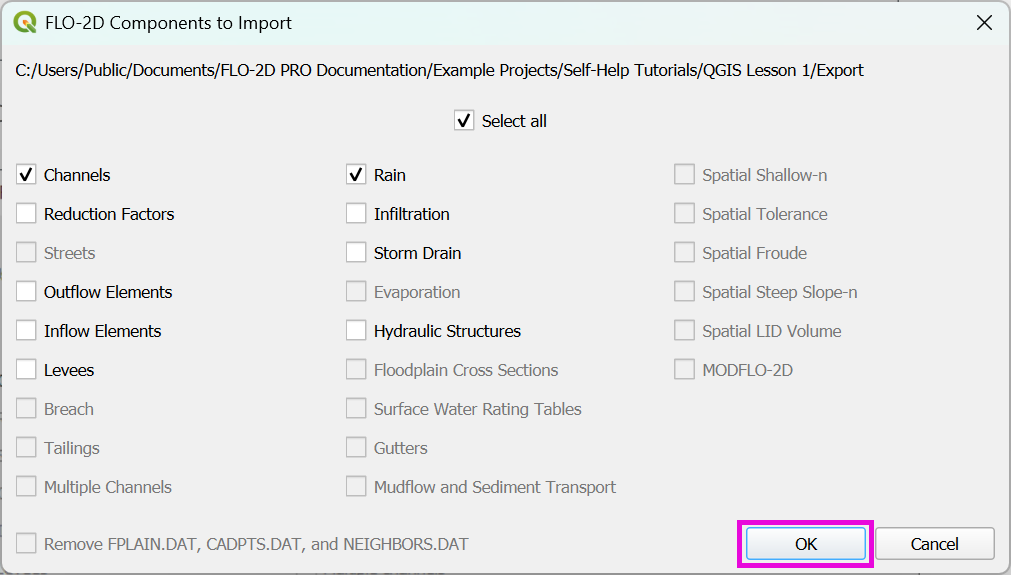Enable the Reduction Factors checkbox
Viewport: 1011px width, 575px height.
coord(26,214)
